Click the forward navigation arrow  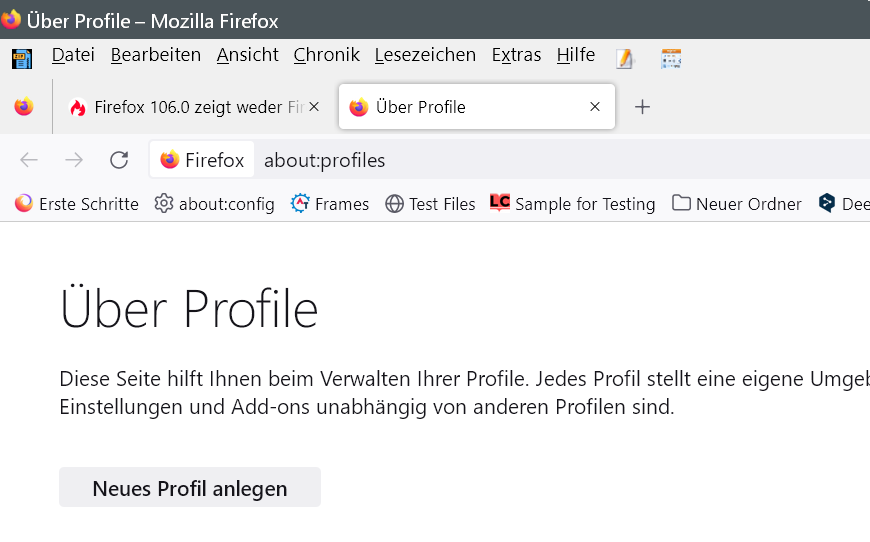point(74,160)
